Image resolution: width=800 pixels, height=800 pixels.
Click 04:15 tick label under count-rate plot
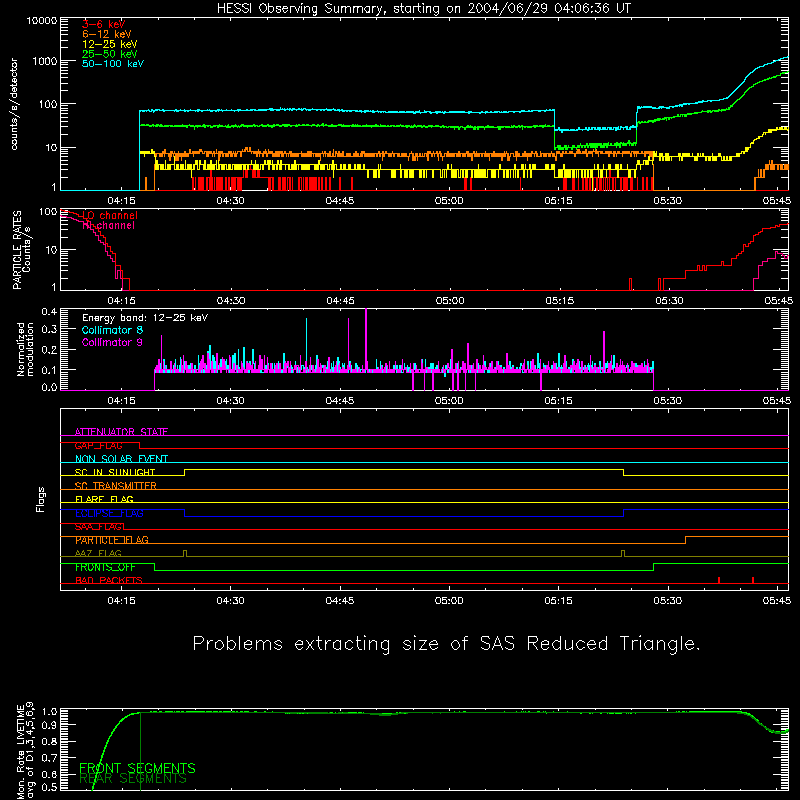pos(121,201)
